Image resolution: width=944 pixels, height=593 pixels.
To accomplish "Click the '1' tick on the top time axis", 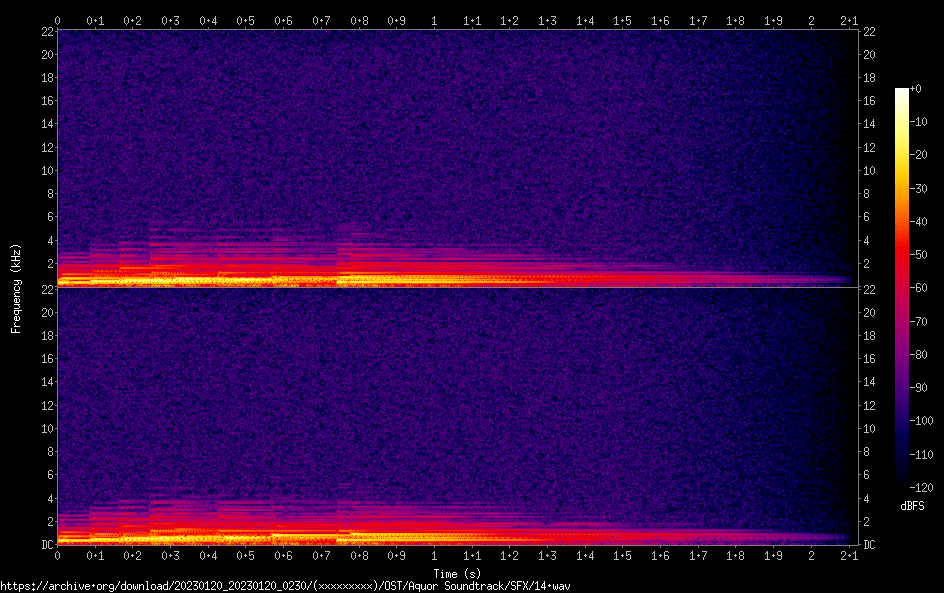I will point(434,20).
